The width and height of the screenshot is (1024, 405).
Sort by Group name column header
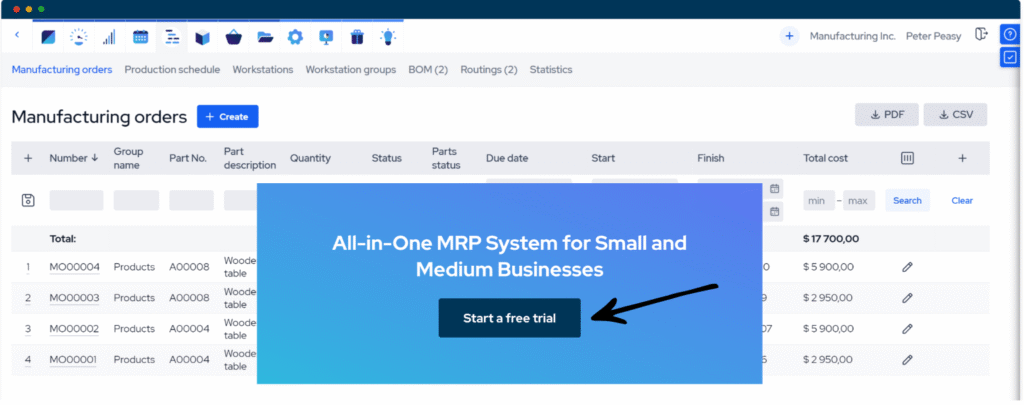pyautogui.click(x=128, y=158)
